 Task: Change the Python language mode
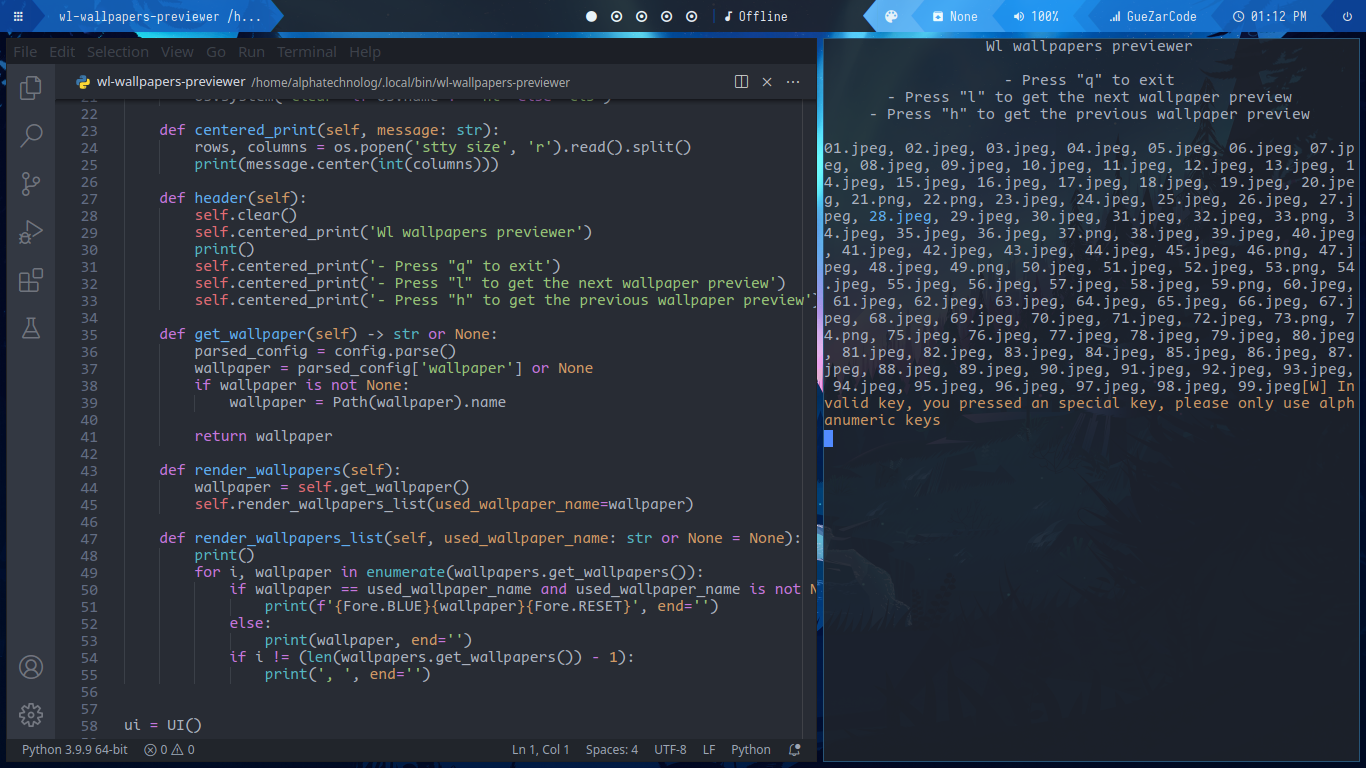point(751,750)
